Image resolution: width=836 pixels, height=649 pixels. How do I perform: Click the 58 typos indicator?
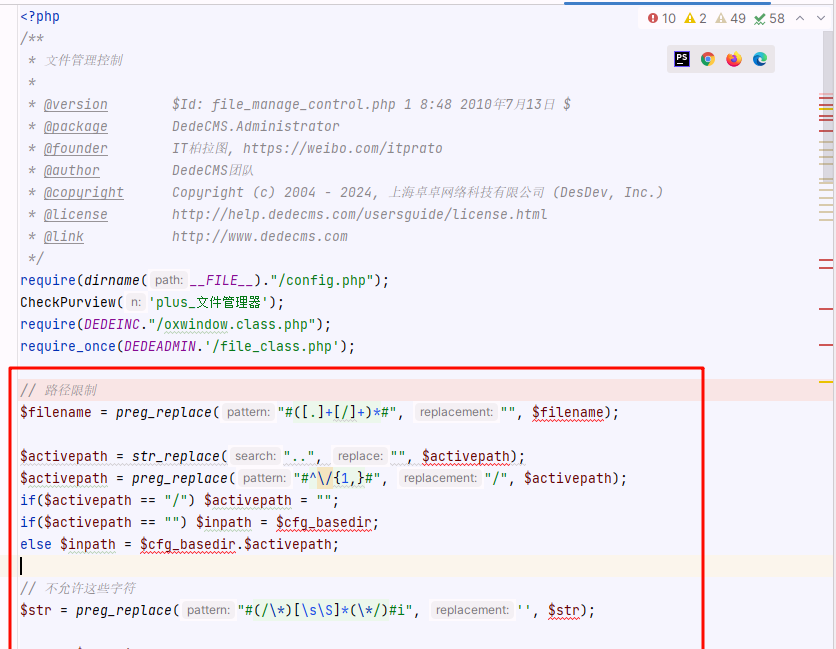[x=769, y=19]
